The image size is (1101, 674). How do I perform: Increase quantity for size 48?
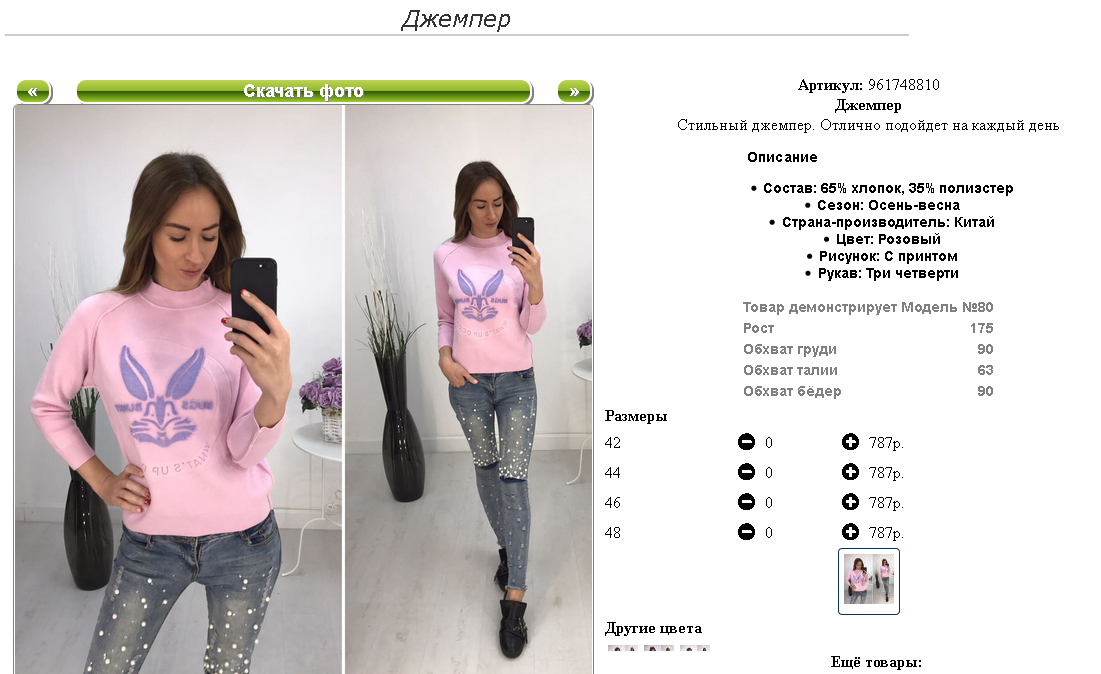pos(850,532)
